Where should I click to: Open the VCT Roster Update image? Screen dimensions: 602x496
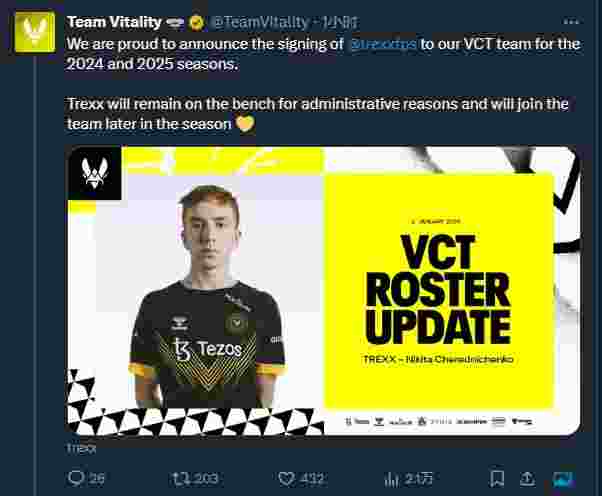point(322,290)
